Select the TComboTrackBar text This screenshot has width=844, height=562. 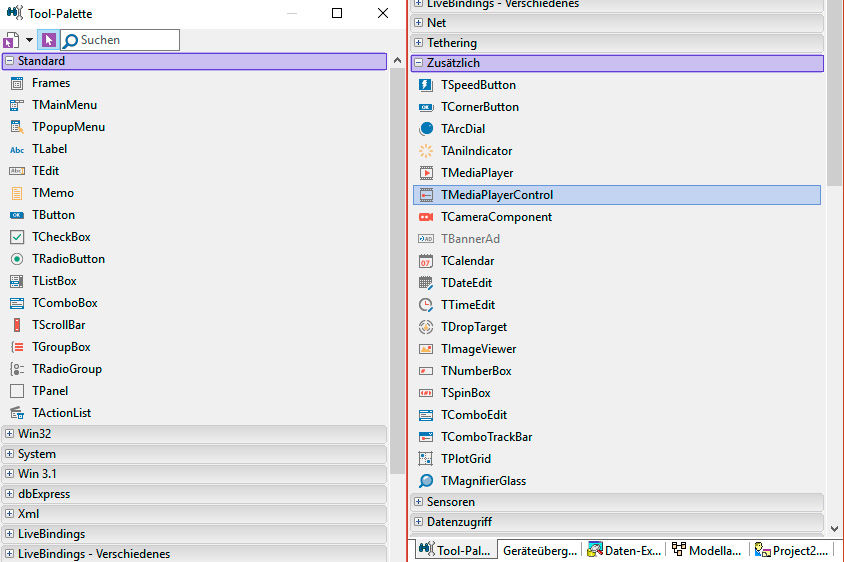click(486, 437)
